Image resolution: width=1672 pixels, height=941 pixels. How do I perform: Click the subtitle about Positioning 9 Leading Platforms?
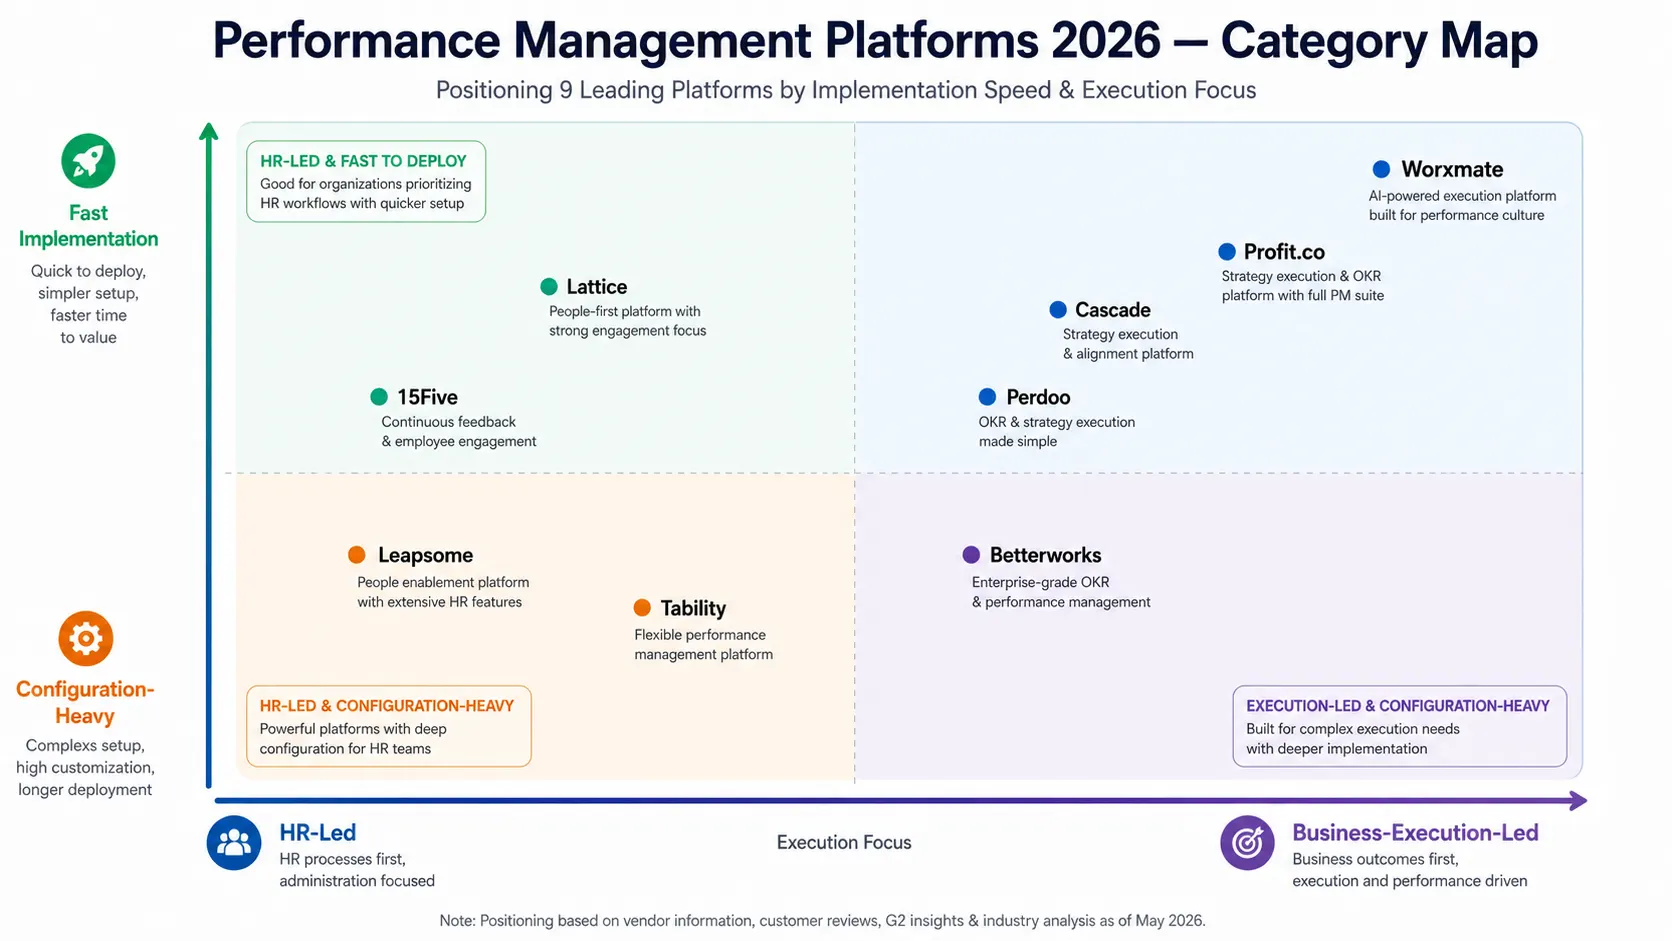coord(846,90)
